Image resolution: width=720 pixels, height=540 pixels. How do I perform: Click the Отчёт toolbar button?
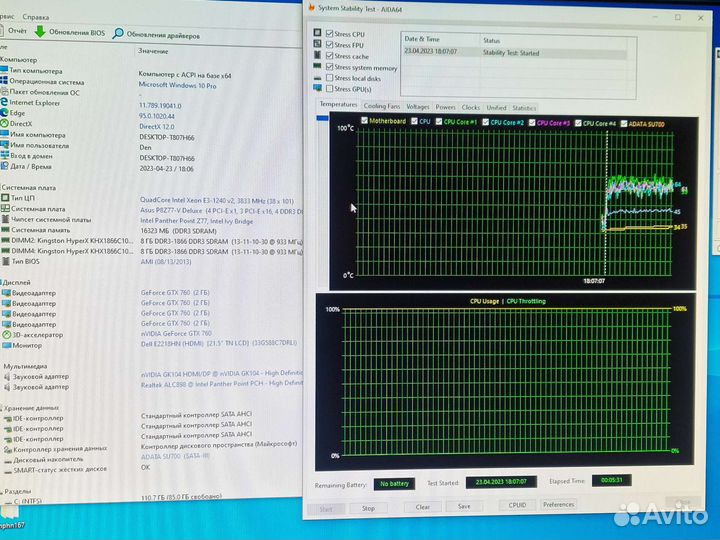[x=13, y=31]
